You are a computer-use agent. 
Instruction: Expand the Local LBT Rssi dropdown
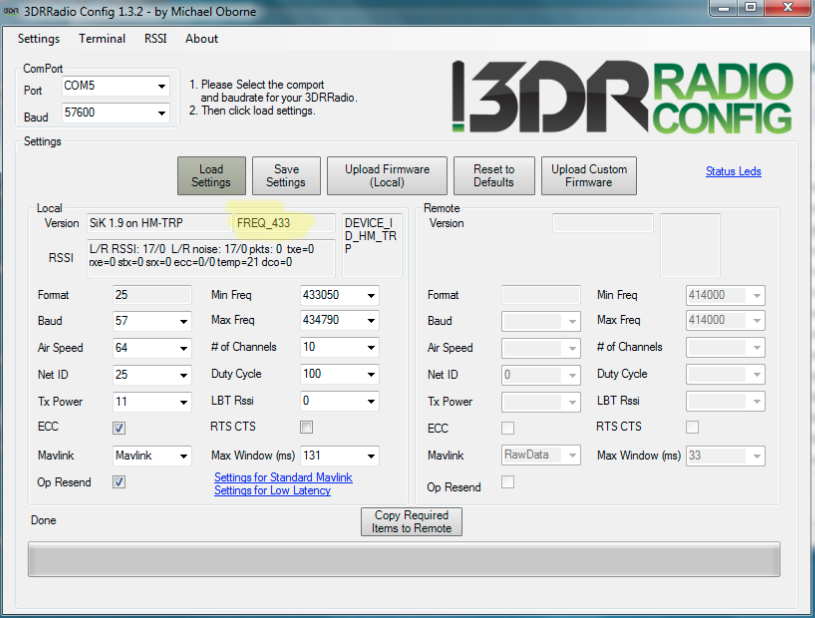pos(339,401)
